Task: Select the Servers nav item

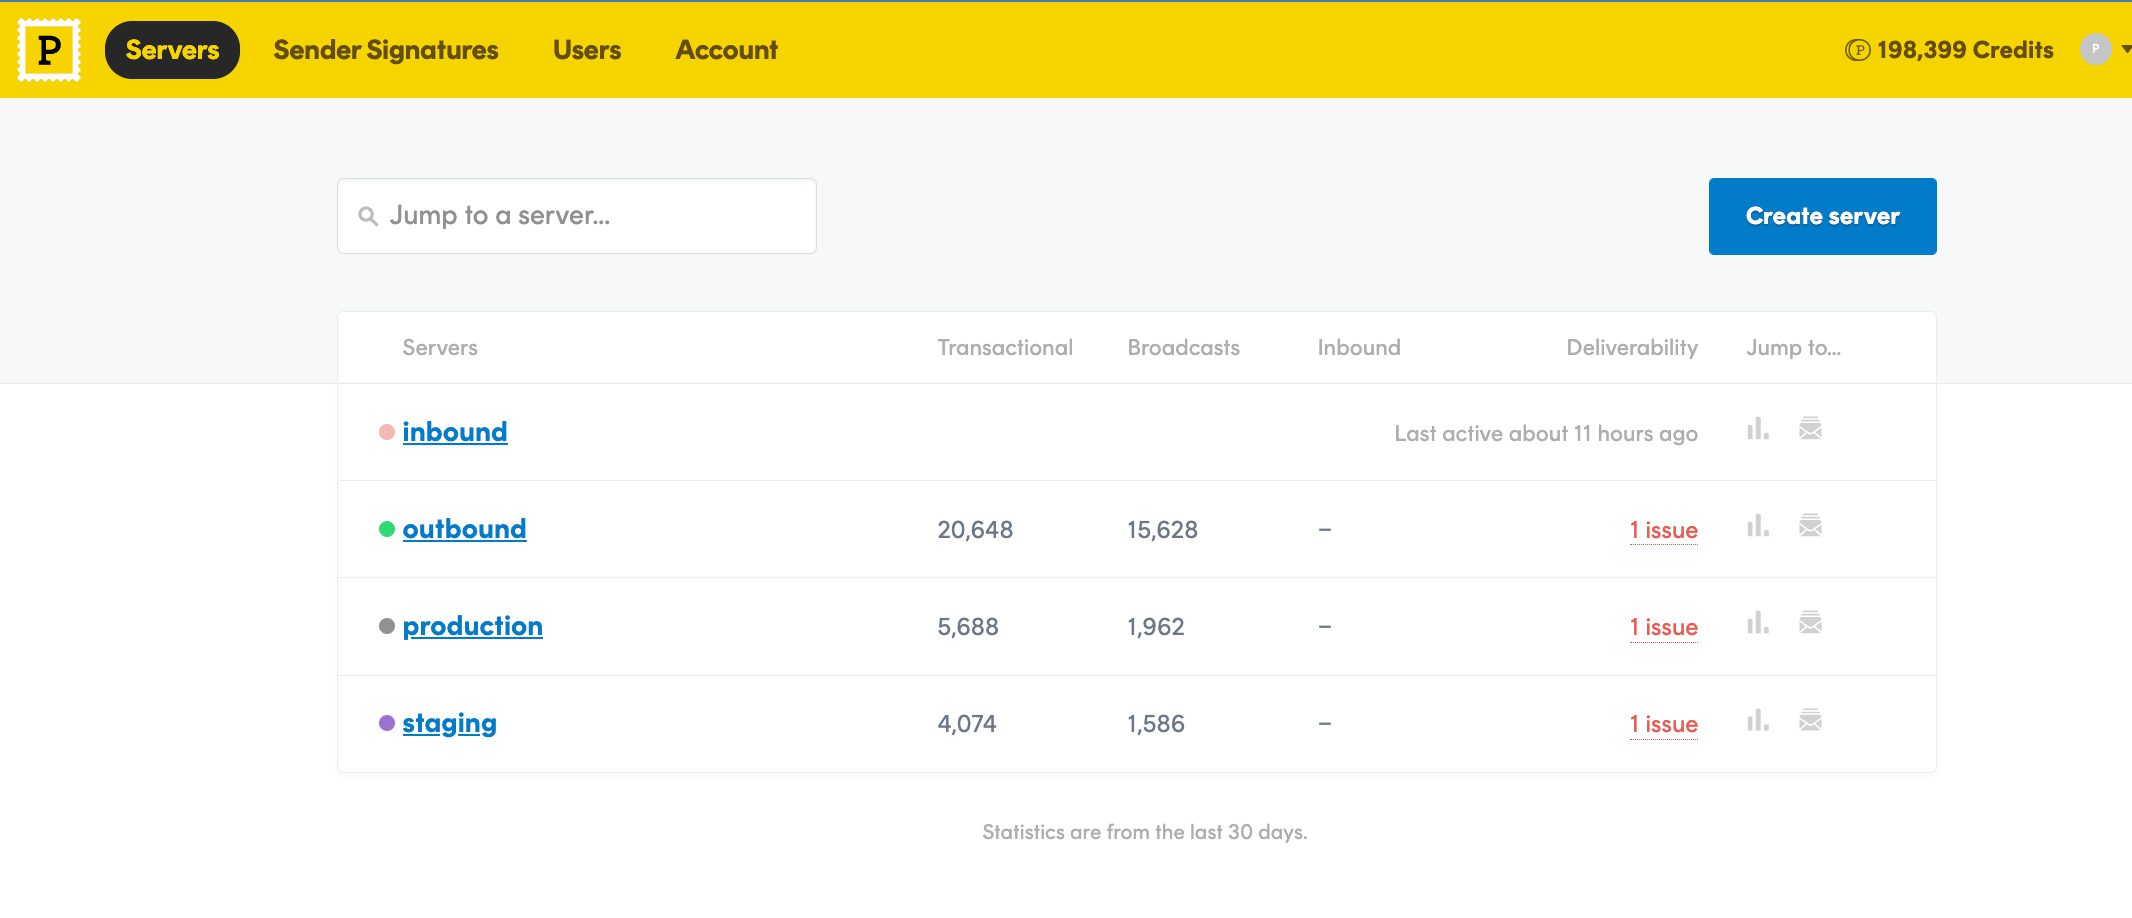Action: pyautogui.click(x=171, y=49)
